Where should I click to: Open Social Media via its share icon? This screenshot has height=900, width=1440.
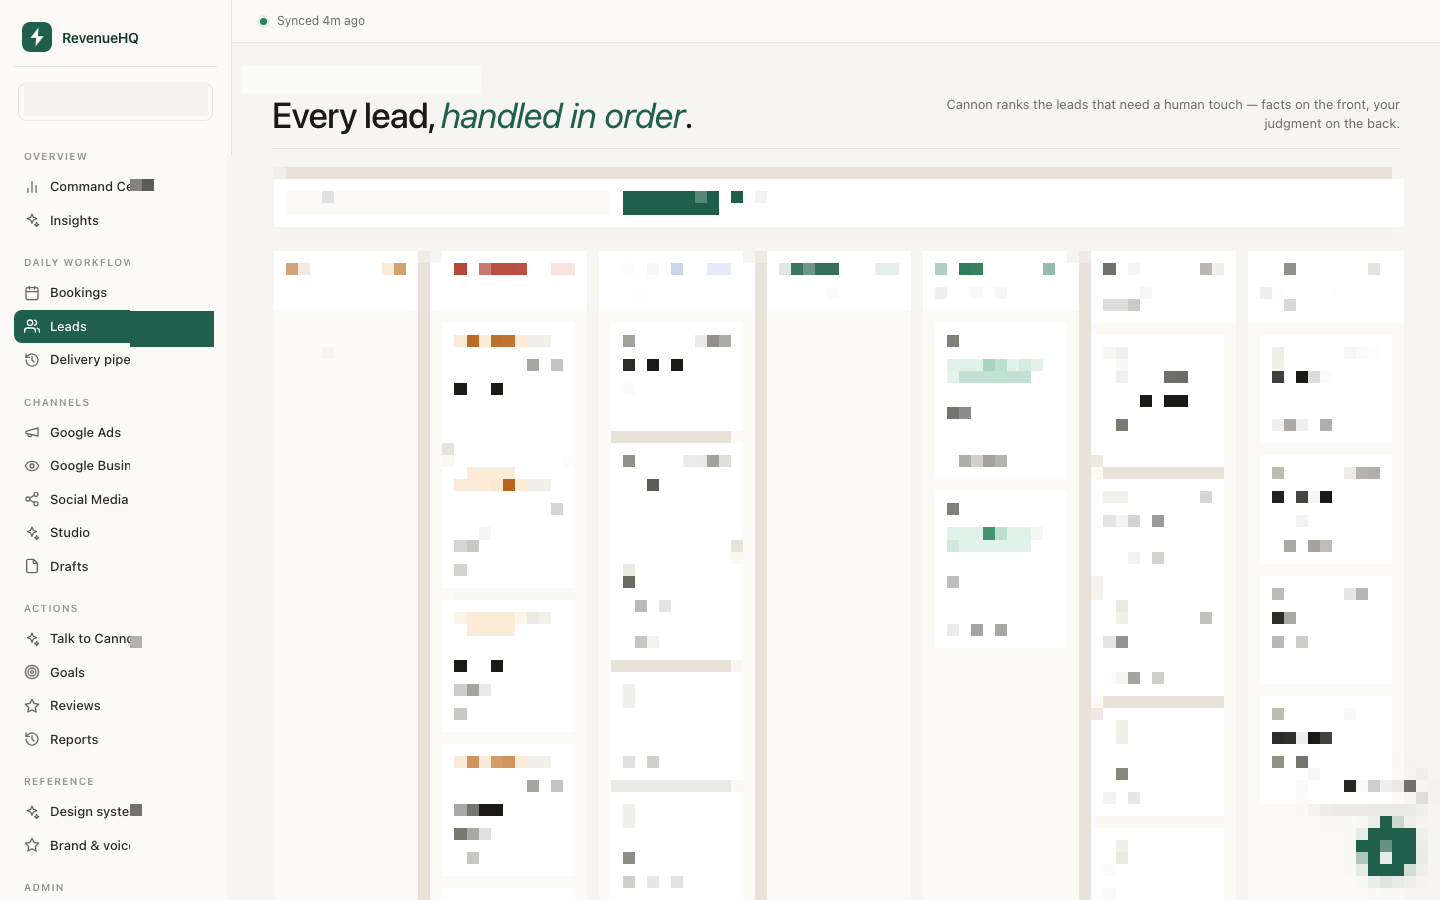pos(32,500)
